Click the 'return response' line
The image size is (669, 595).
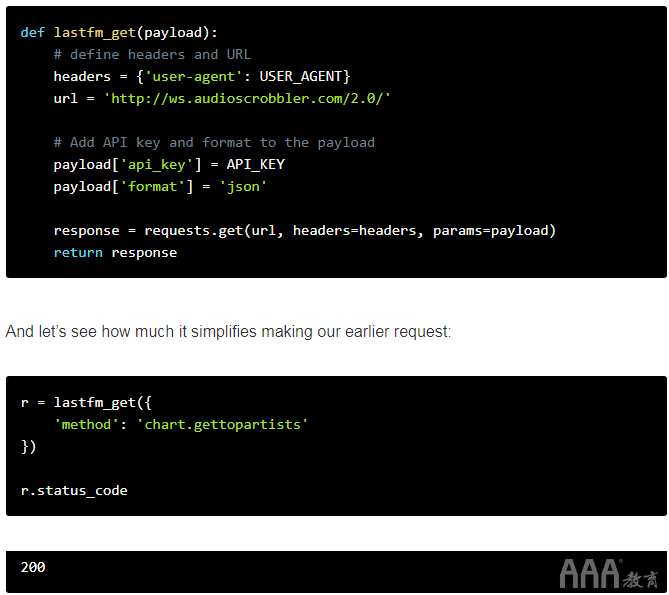pos(115,253)
